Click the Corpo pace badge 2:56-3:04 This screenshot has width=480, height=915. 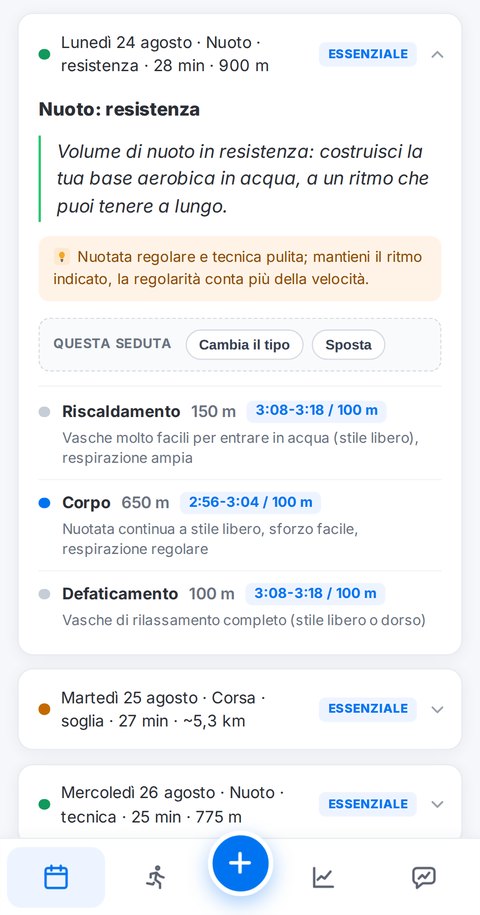click(250, 502)
